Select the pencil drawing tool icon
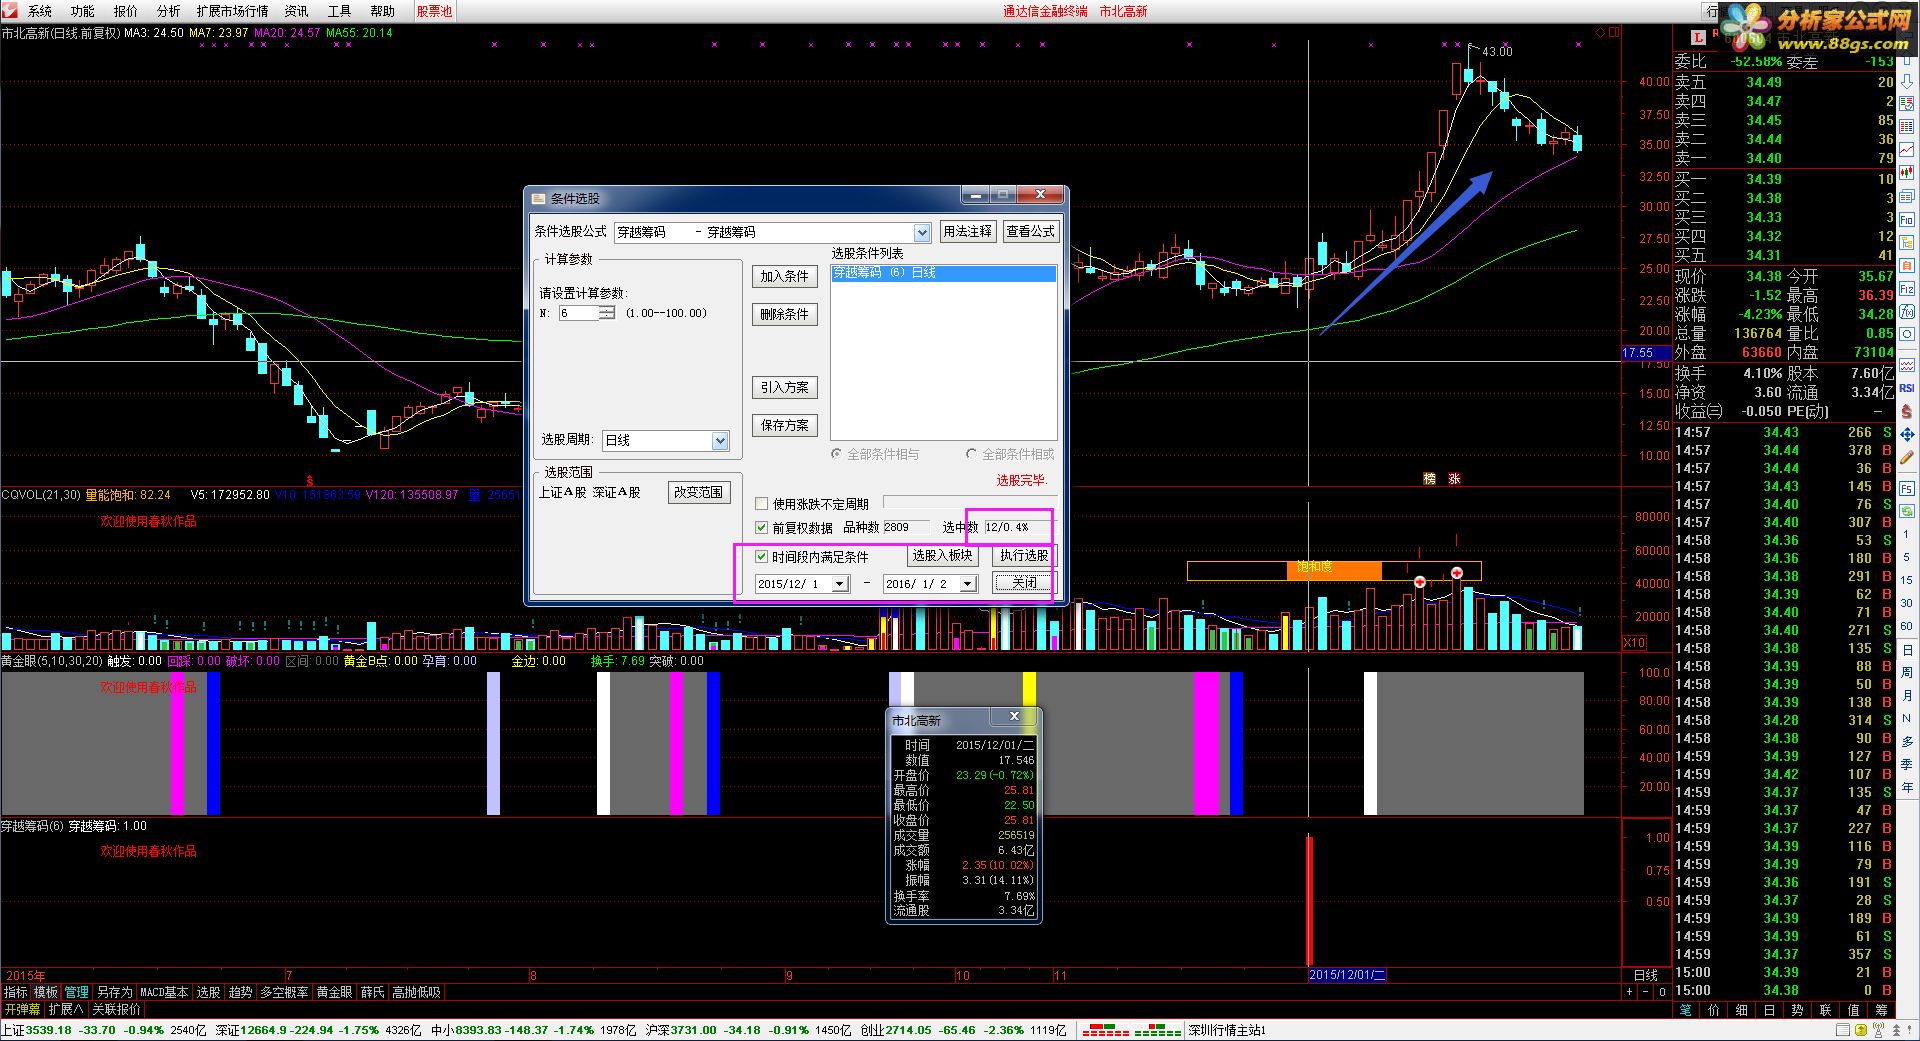1920x1041 pixels. click(x=1907, y=457)
